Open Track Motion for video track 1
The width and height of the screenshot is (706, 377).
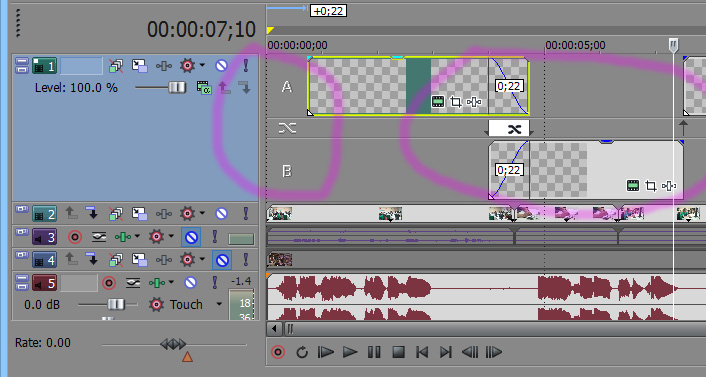(x=139, y=66)
